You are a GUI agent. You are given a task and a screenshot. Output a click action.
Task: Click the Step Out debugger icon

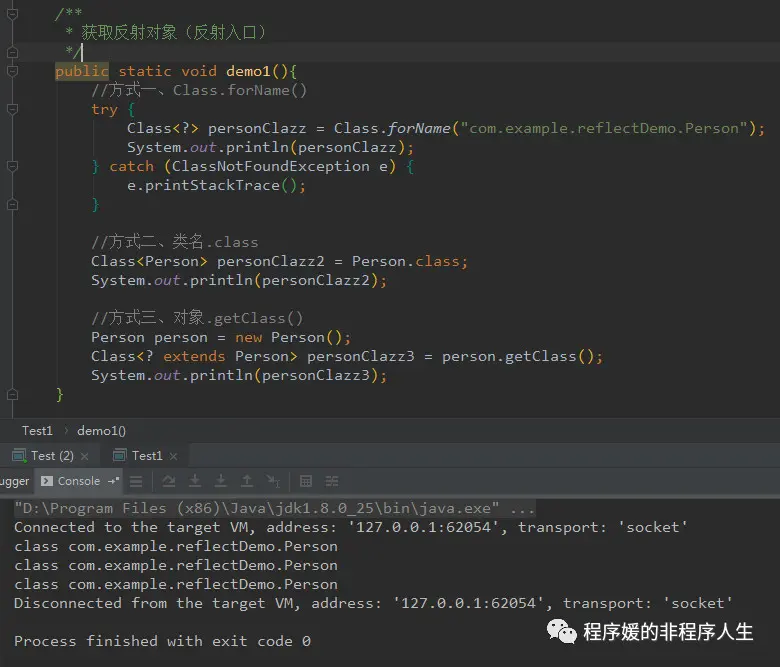247,481
